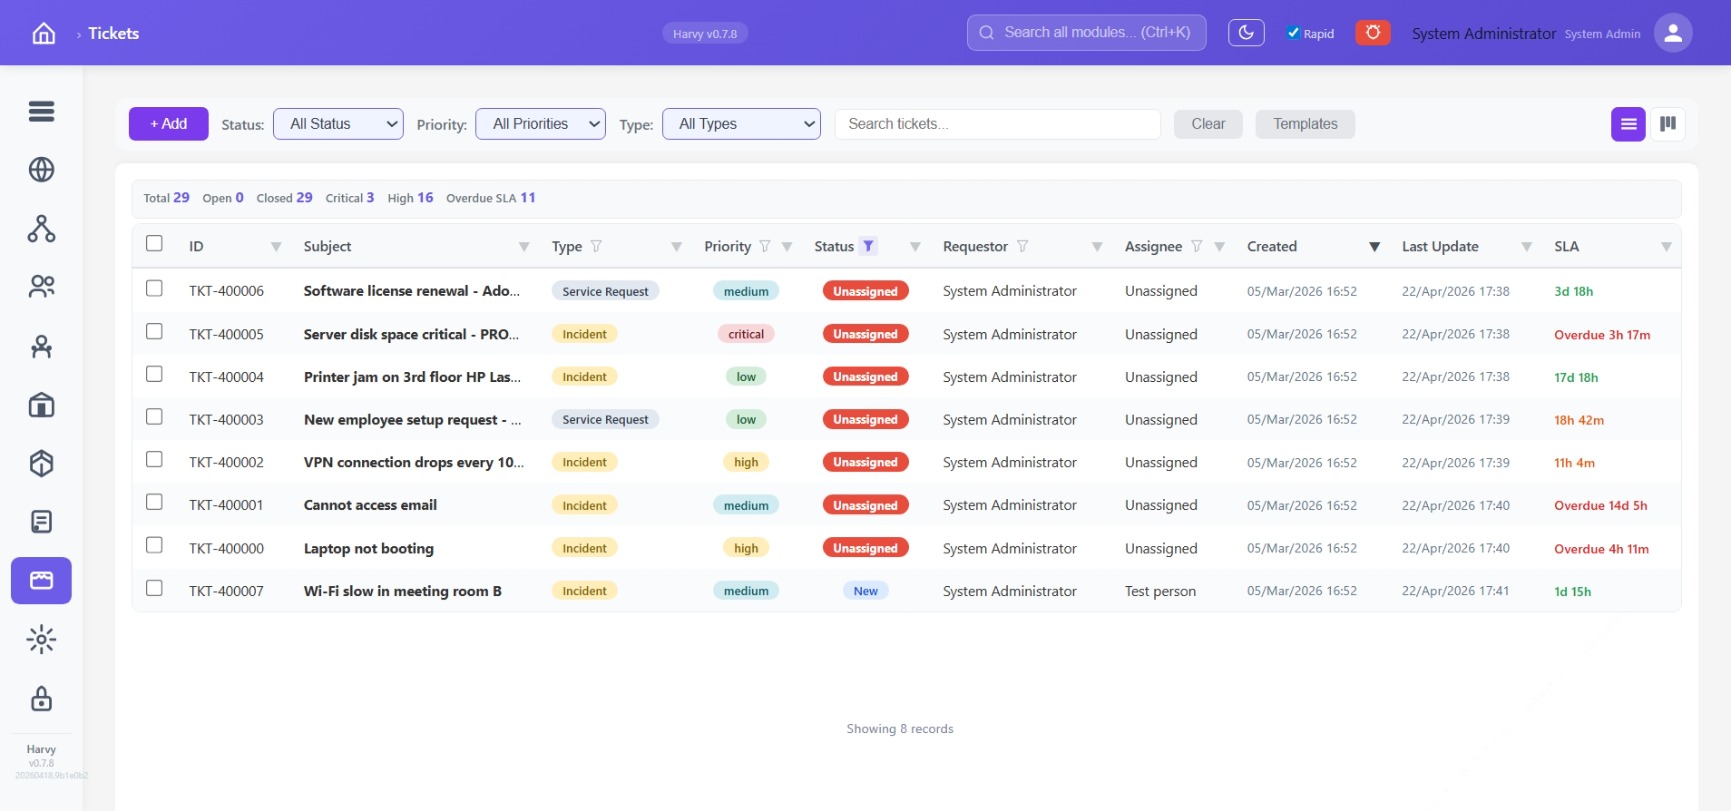The height and width of the screenshot is (811, 1731).
Task: Open the lock security sidebar icon
Action: [x=41, y=698]
